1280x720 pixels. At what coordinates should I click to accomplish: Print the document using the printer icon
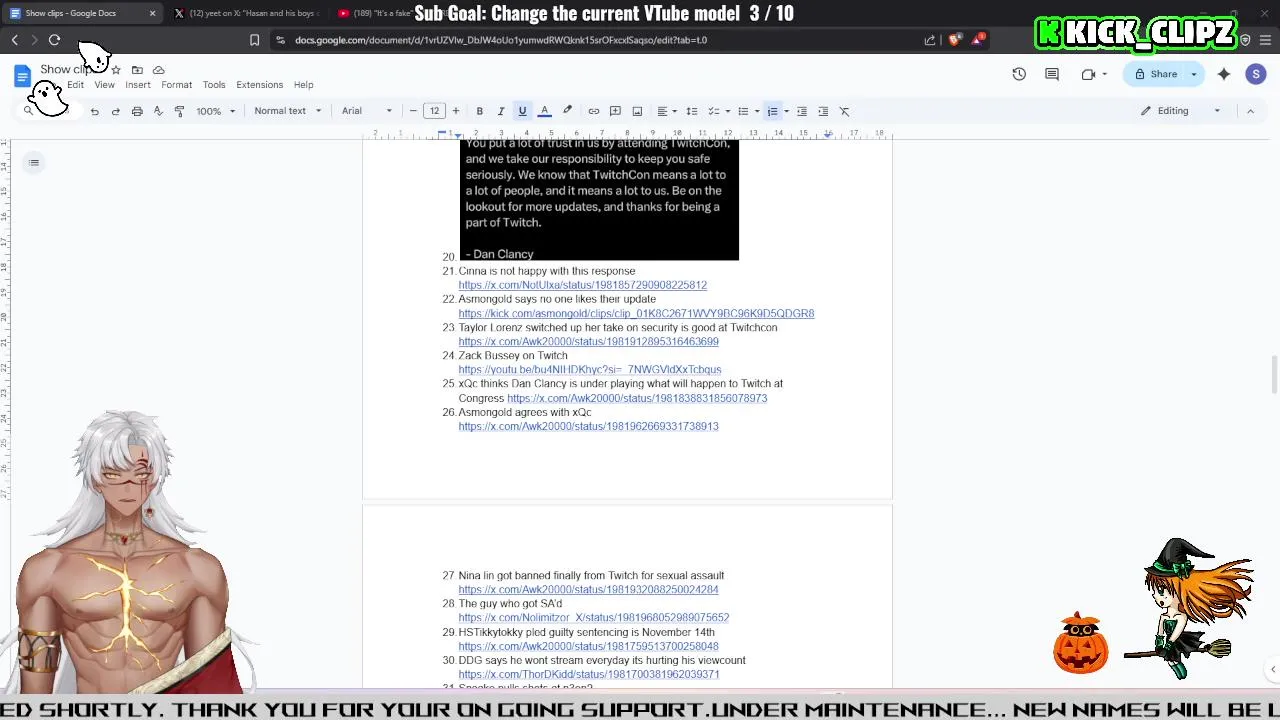tap(137, 111)
